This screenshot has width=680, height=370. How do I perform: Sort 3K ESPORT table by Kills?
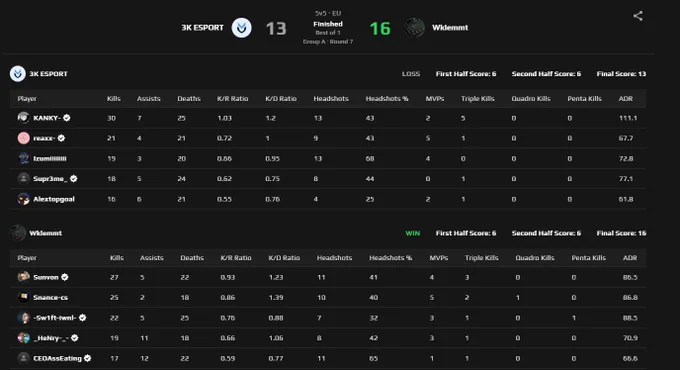(114, 98)
